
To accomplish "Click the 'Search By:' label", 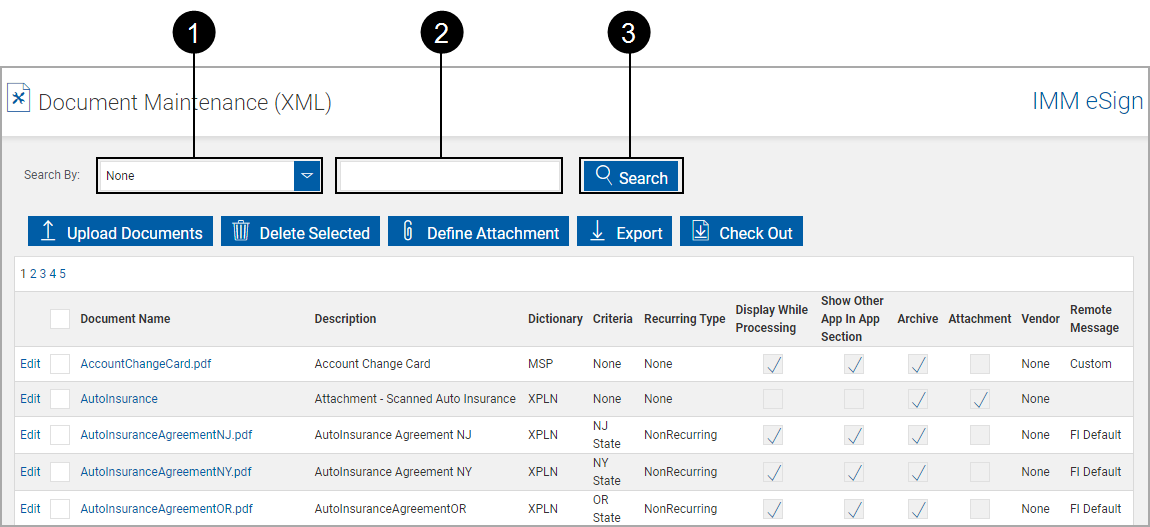I will 52,175.
